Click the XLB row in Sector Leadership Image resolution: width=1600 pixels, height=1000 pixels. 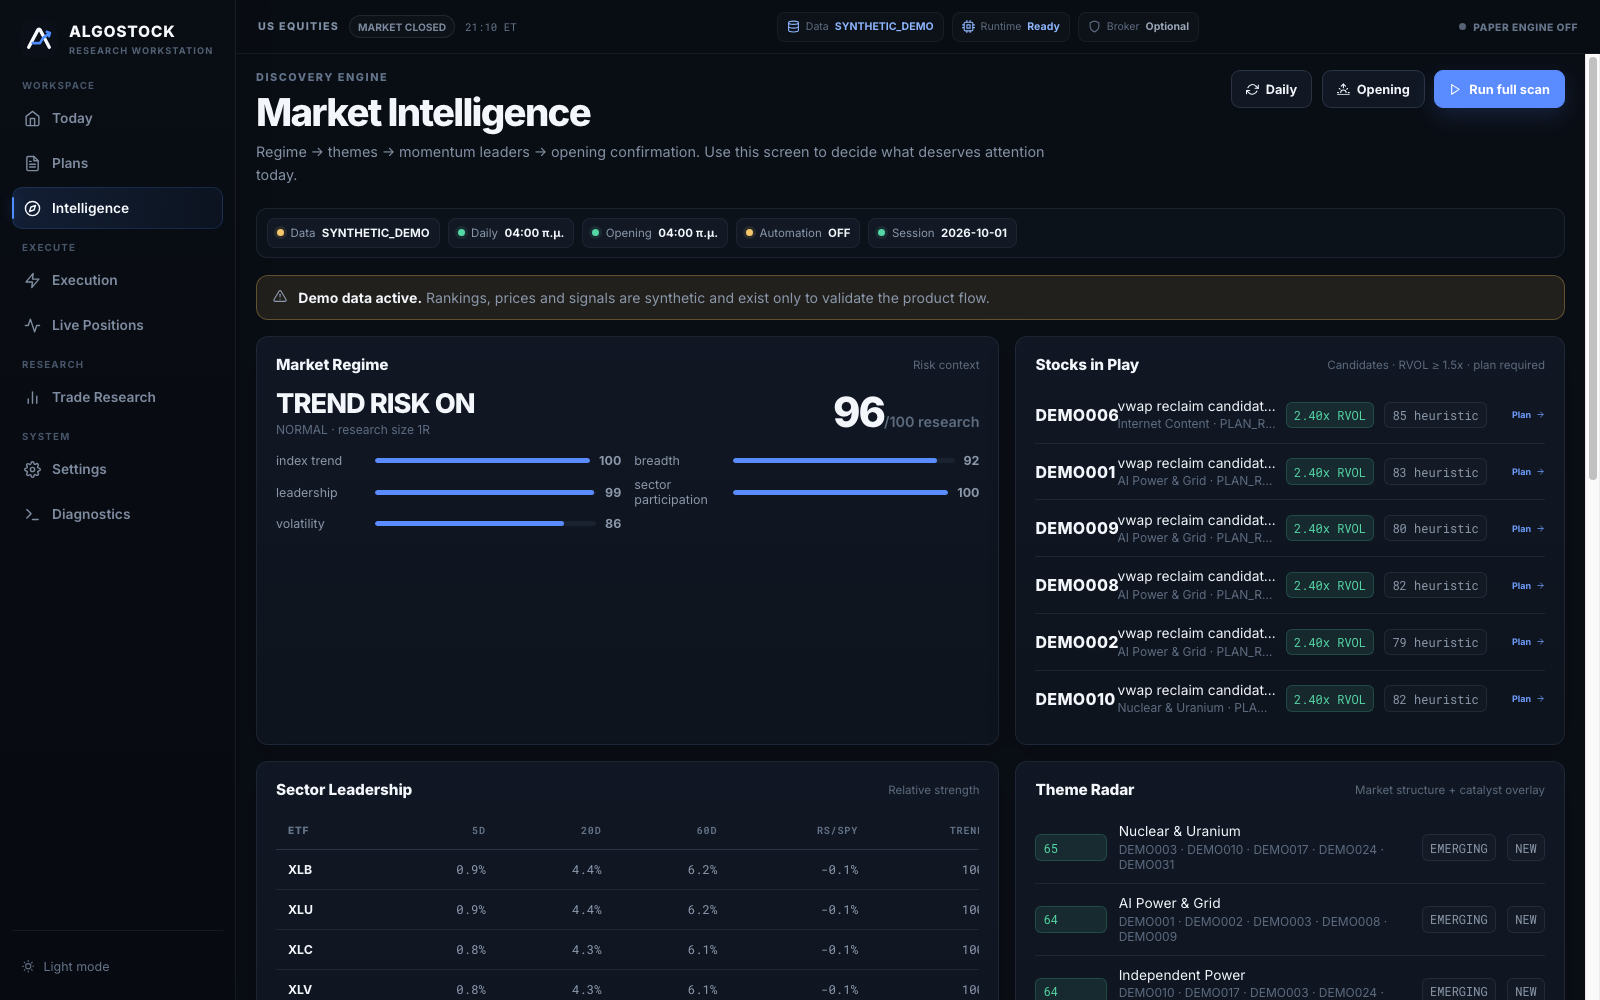[x=627, y=870]
